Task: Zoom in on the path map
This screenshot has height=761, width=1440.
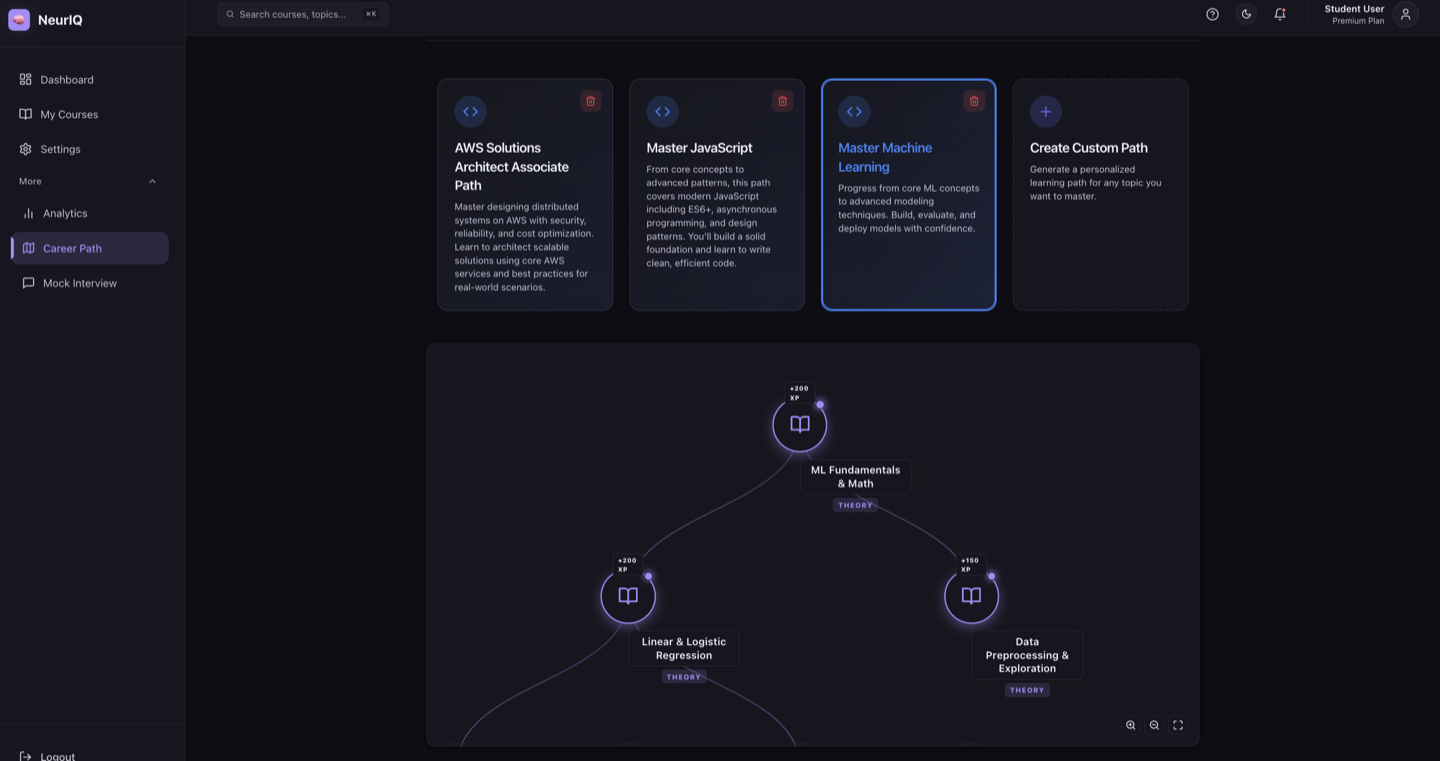Action: (x=1131, y=725)
